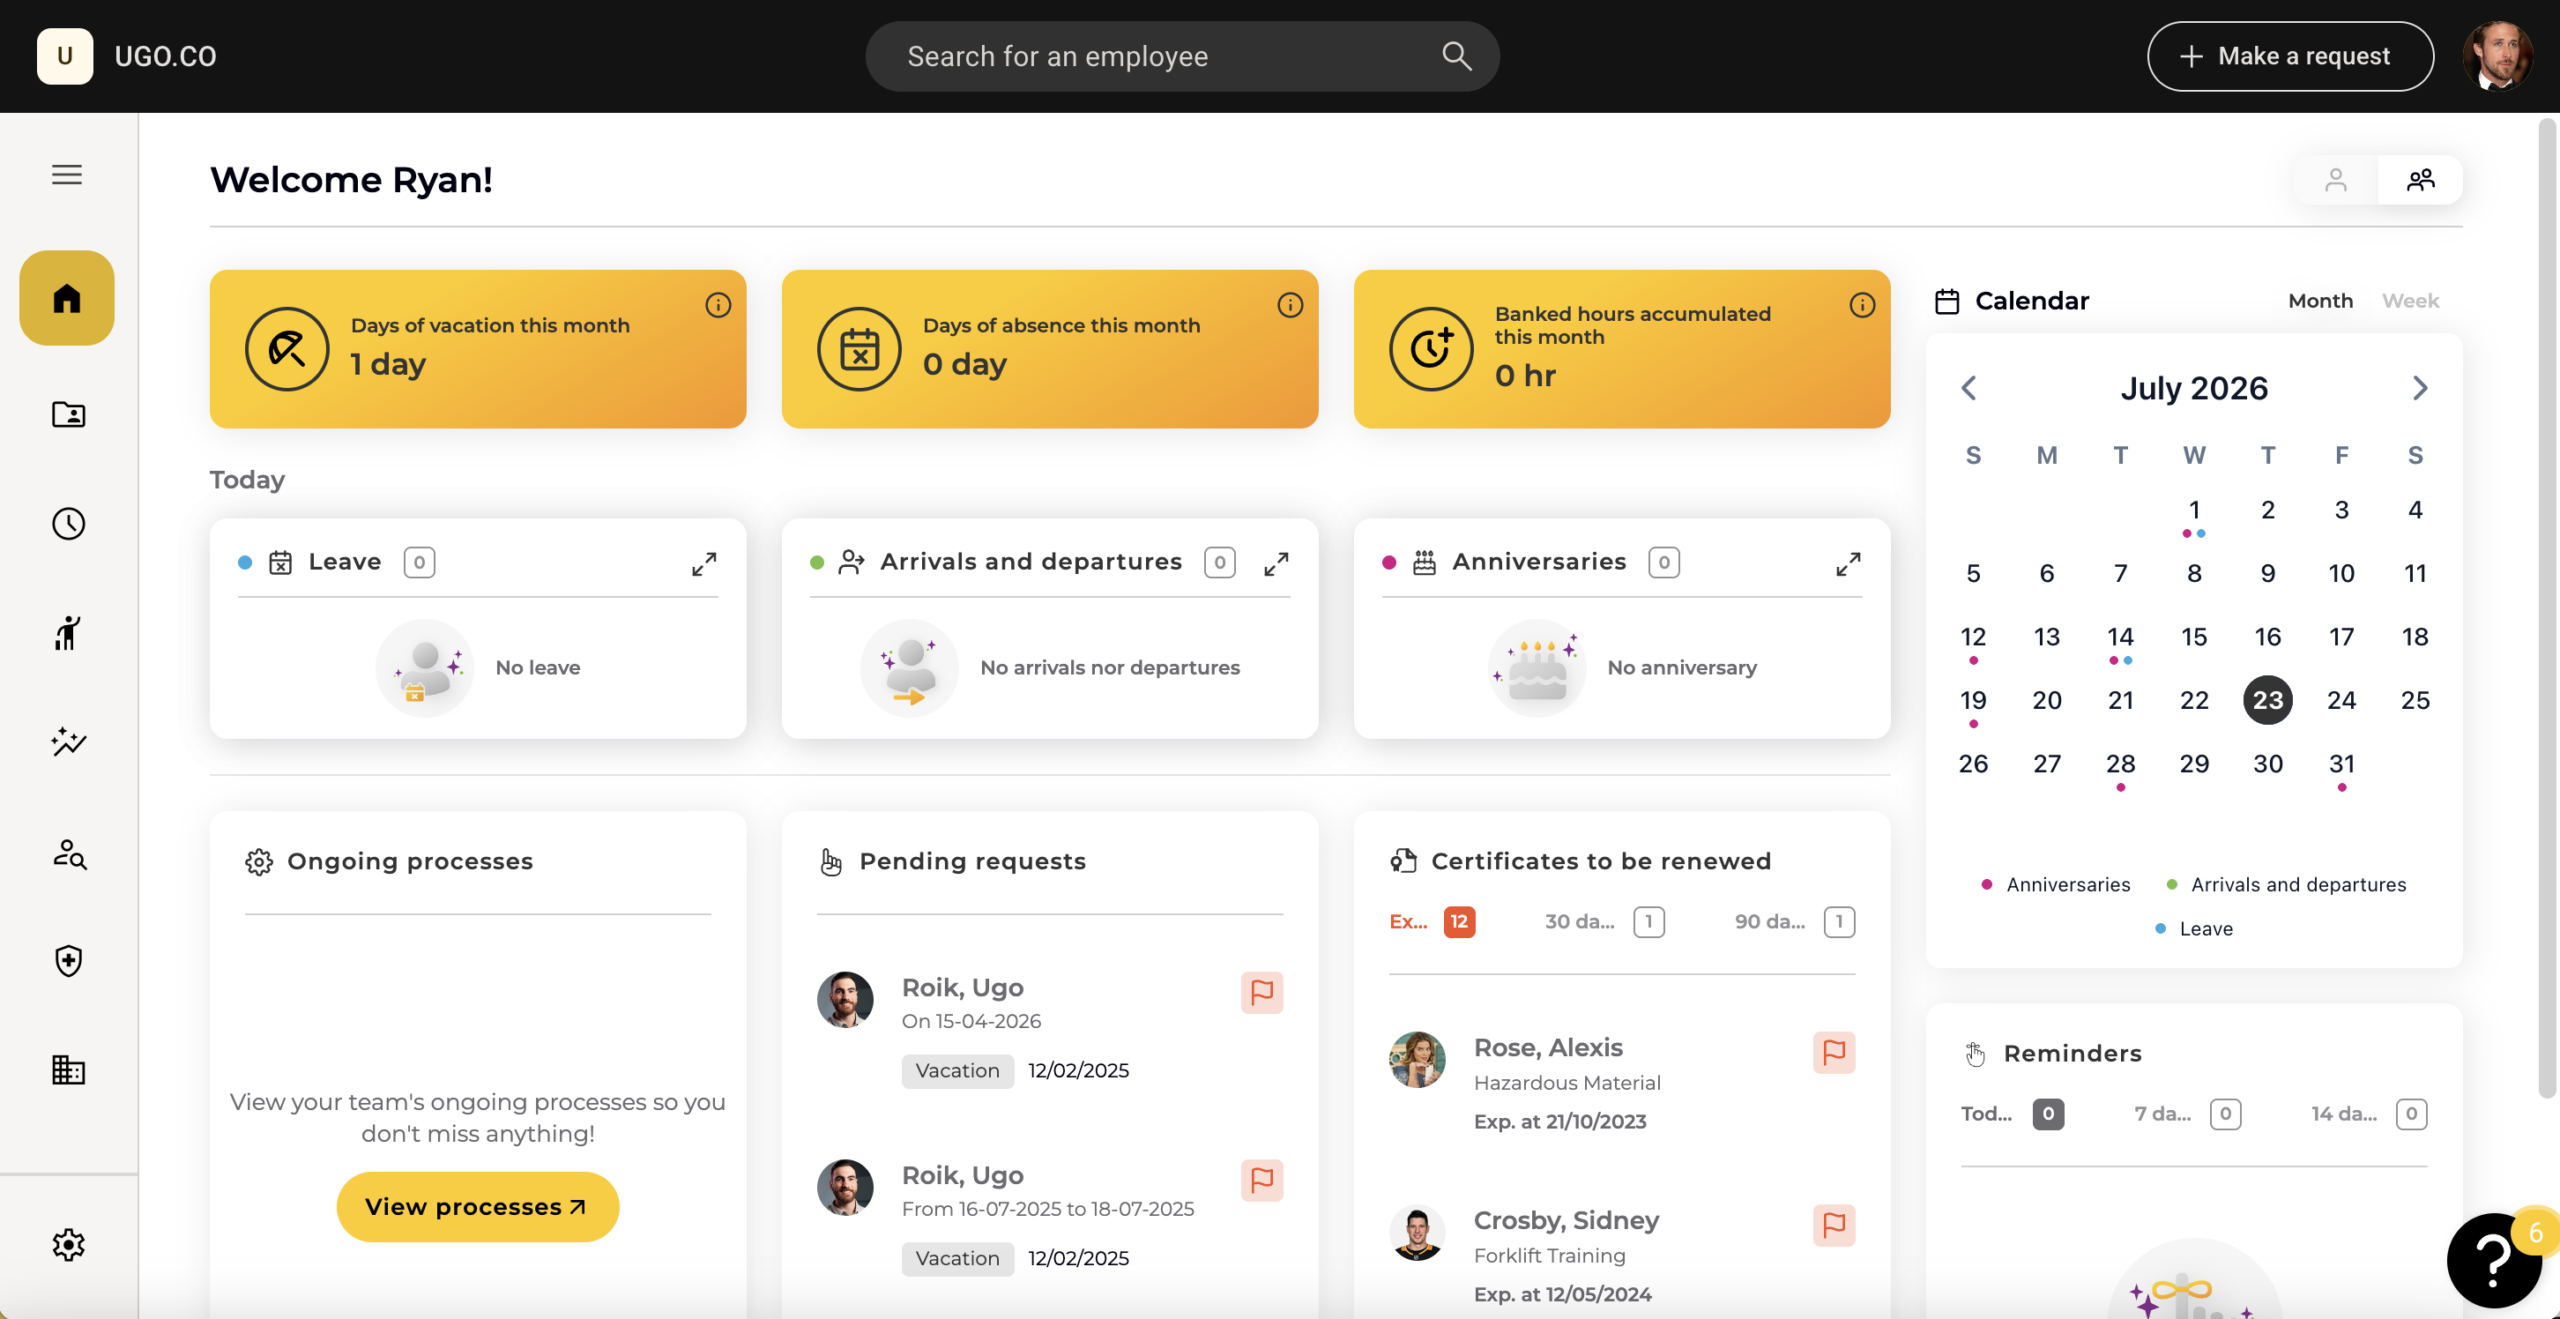Open the shield health and safety icon

pos(68,961)
